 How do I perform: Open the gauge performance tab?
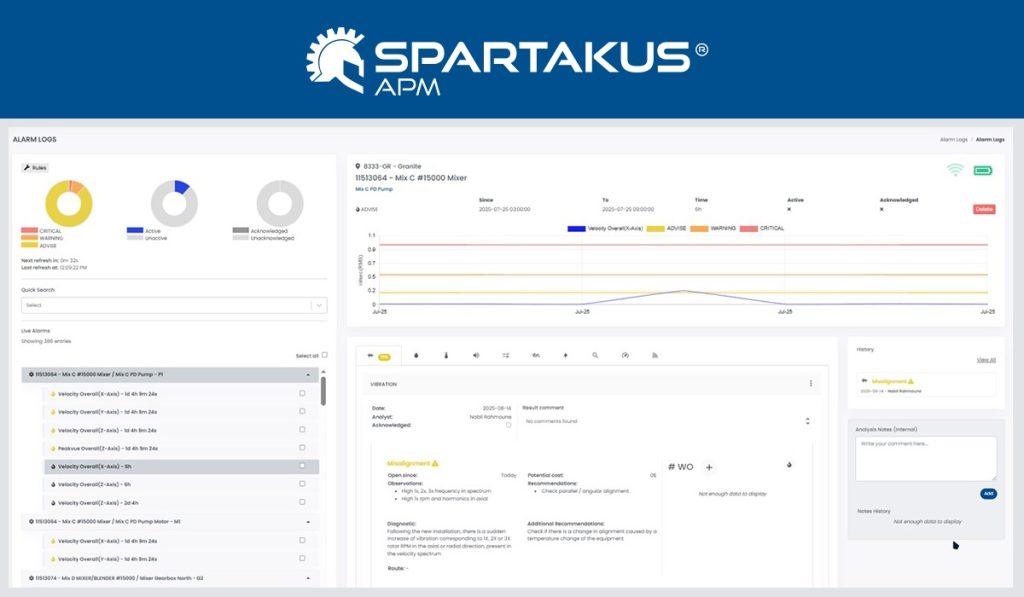coord(625,356)
